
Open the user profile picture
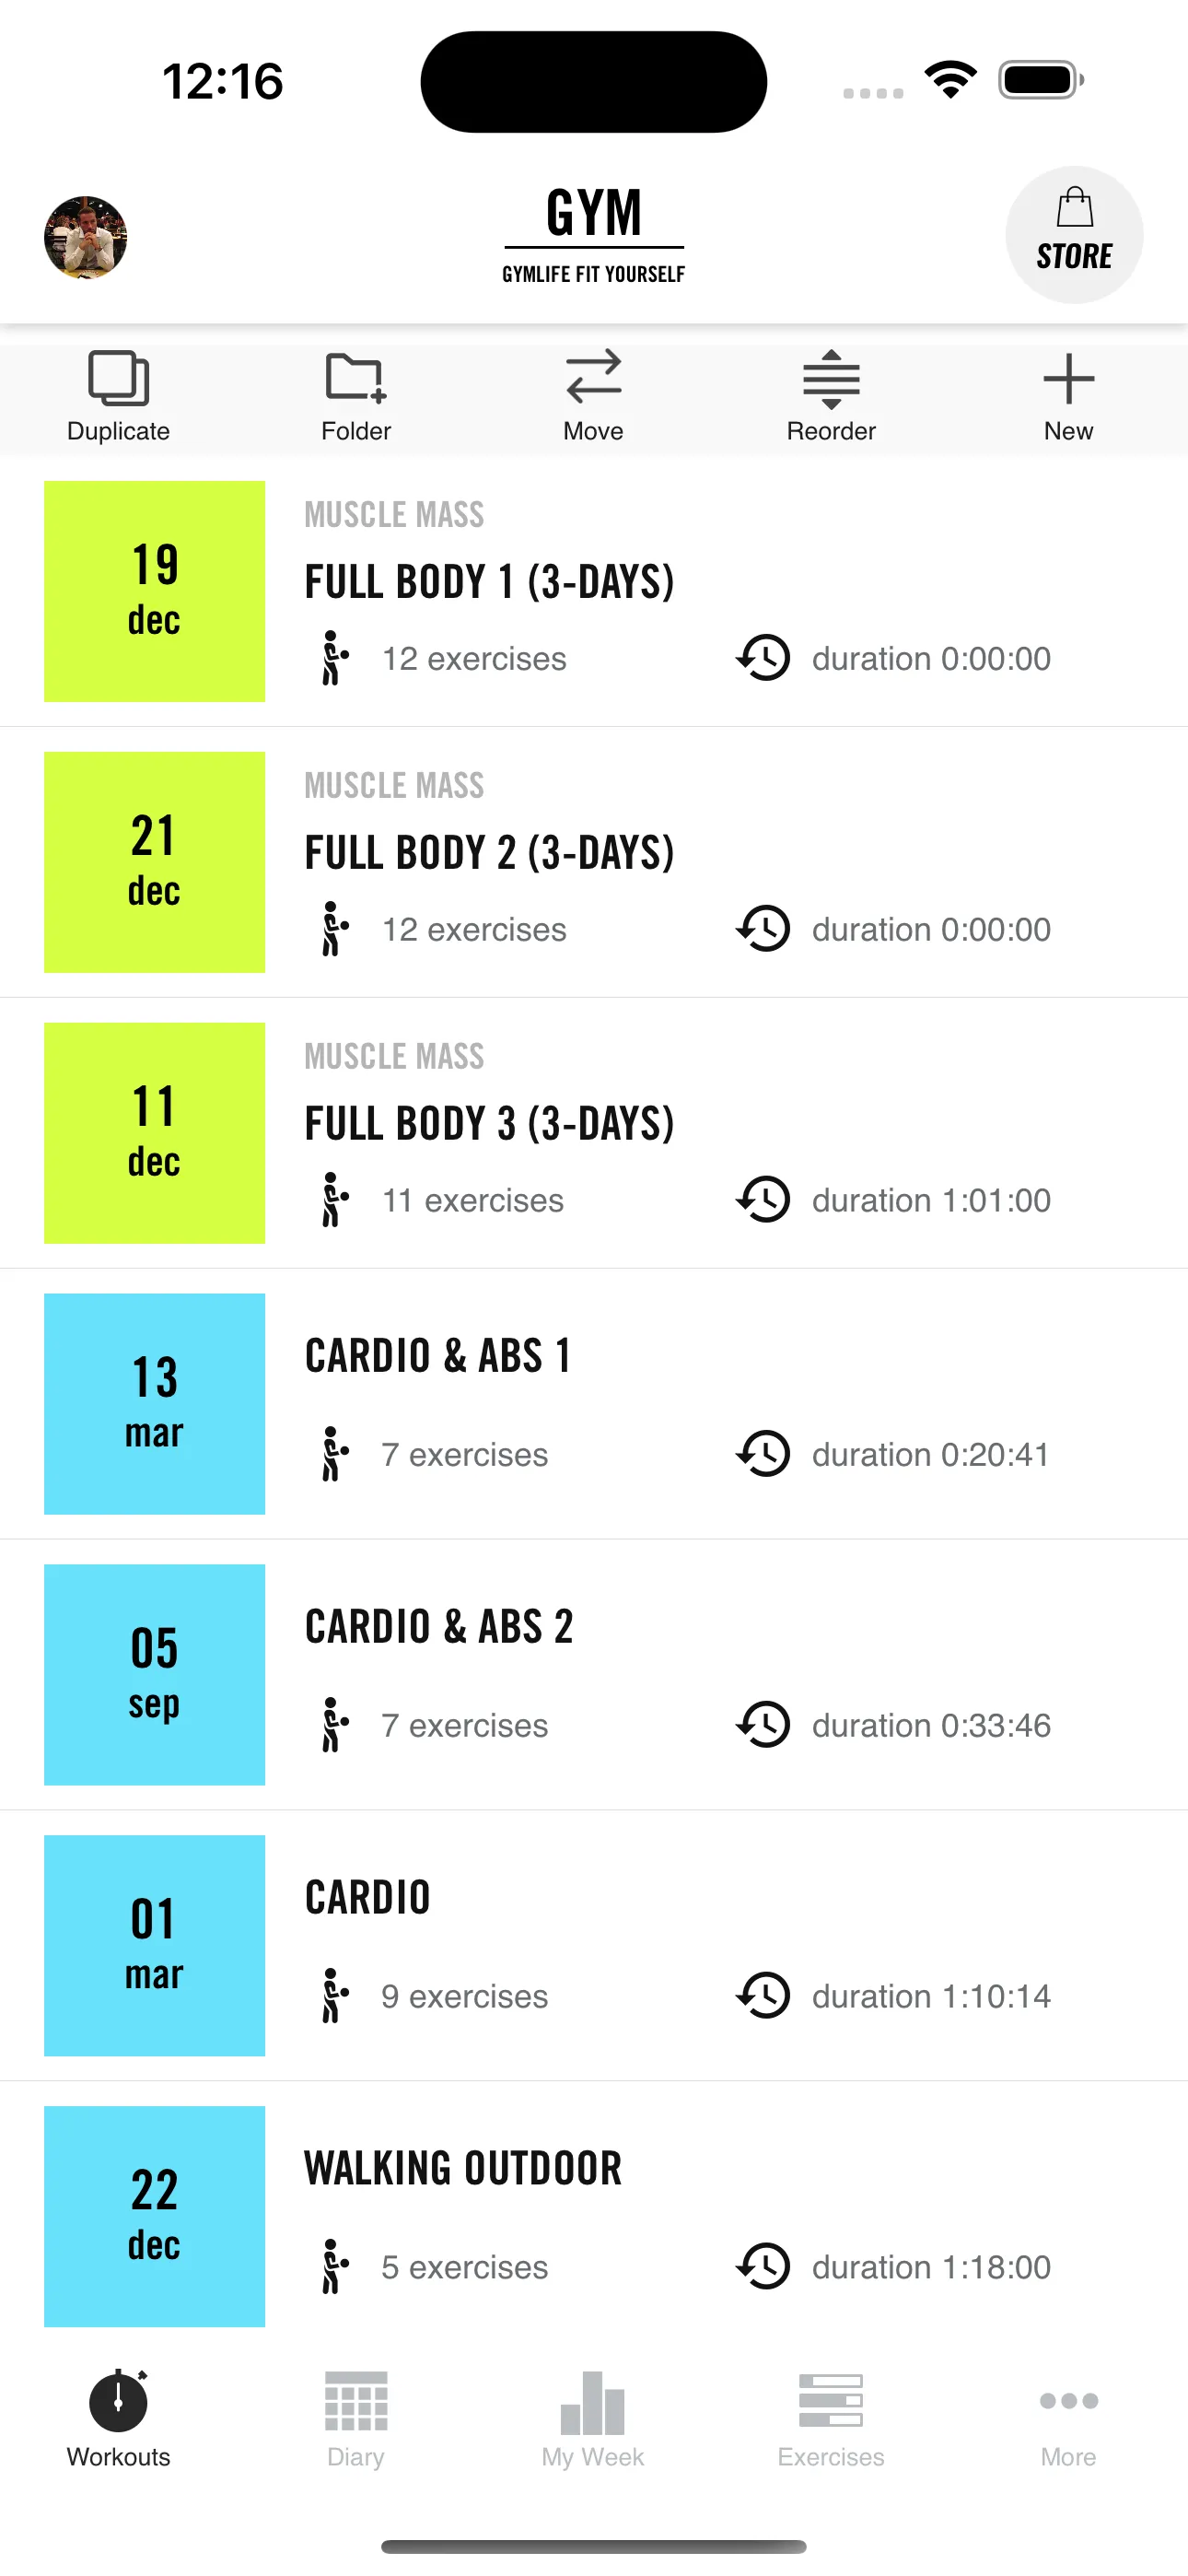(86, 237)
